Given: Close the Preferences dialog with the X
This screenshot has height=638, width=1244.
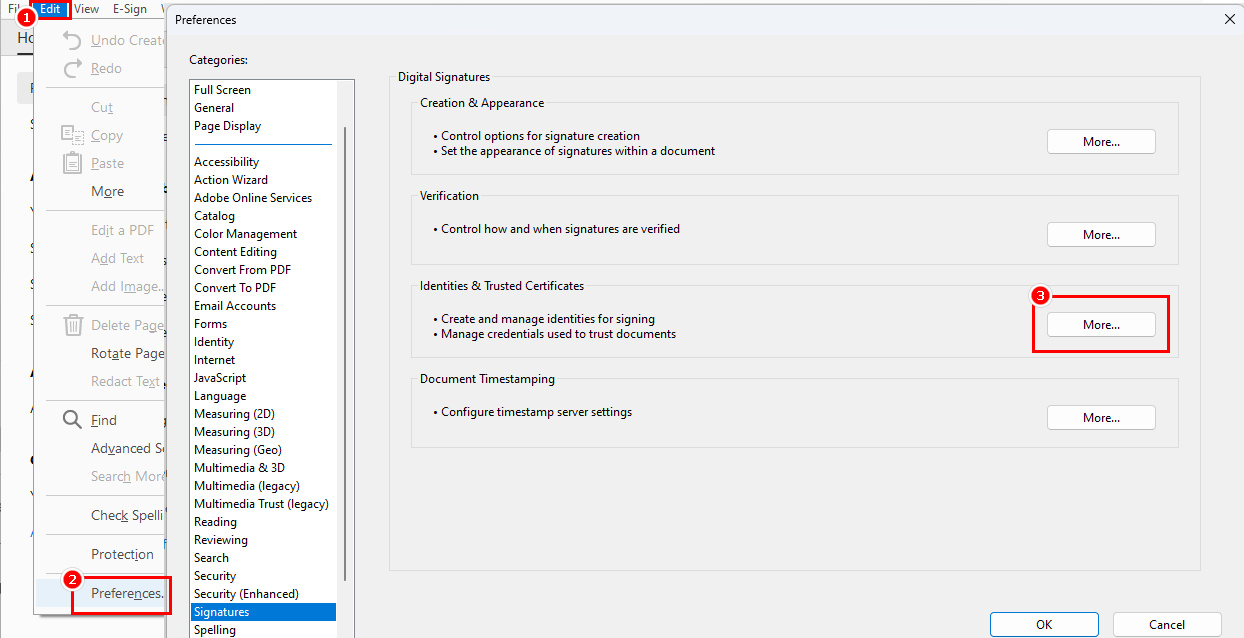Looking at the screenshot, I should point(1229,19).
